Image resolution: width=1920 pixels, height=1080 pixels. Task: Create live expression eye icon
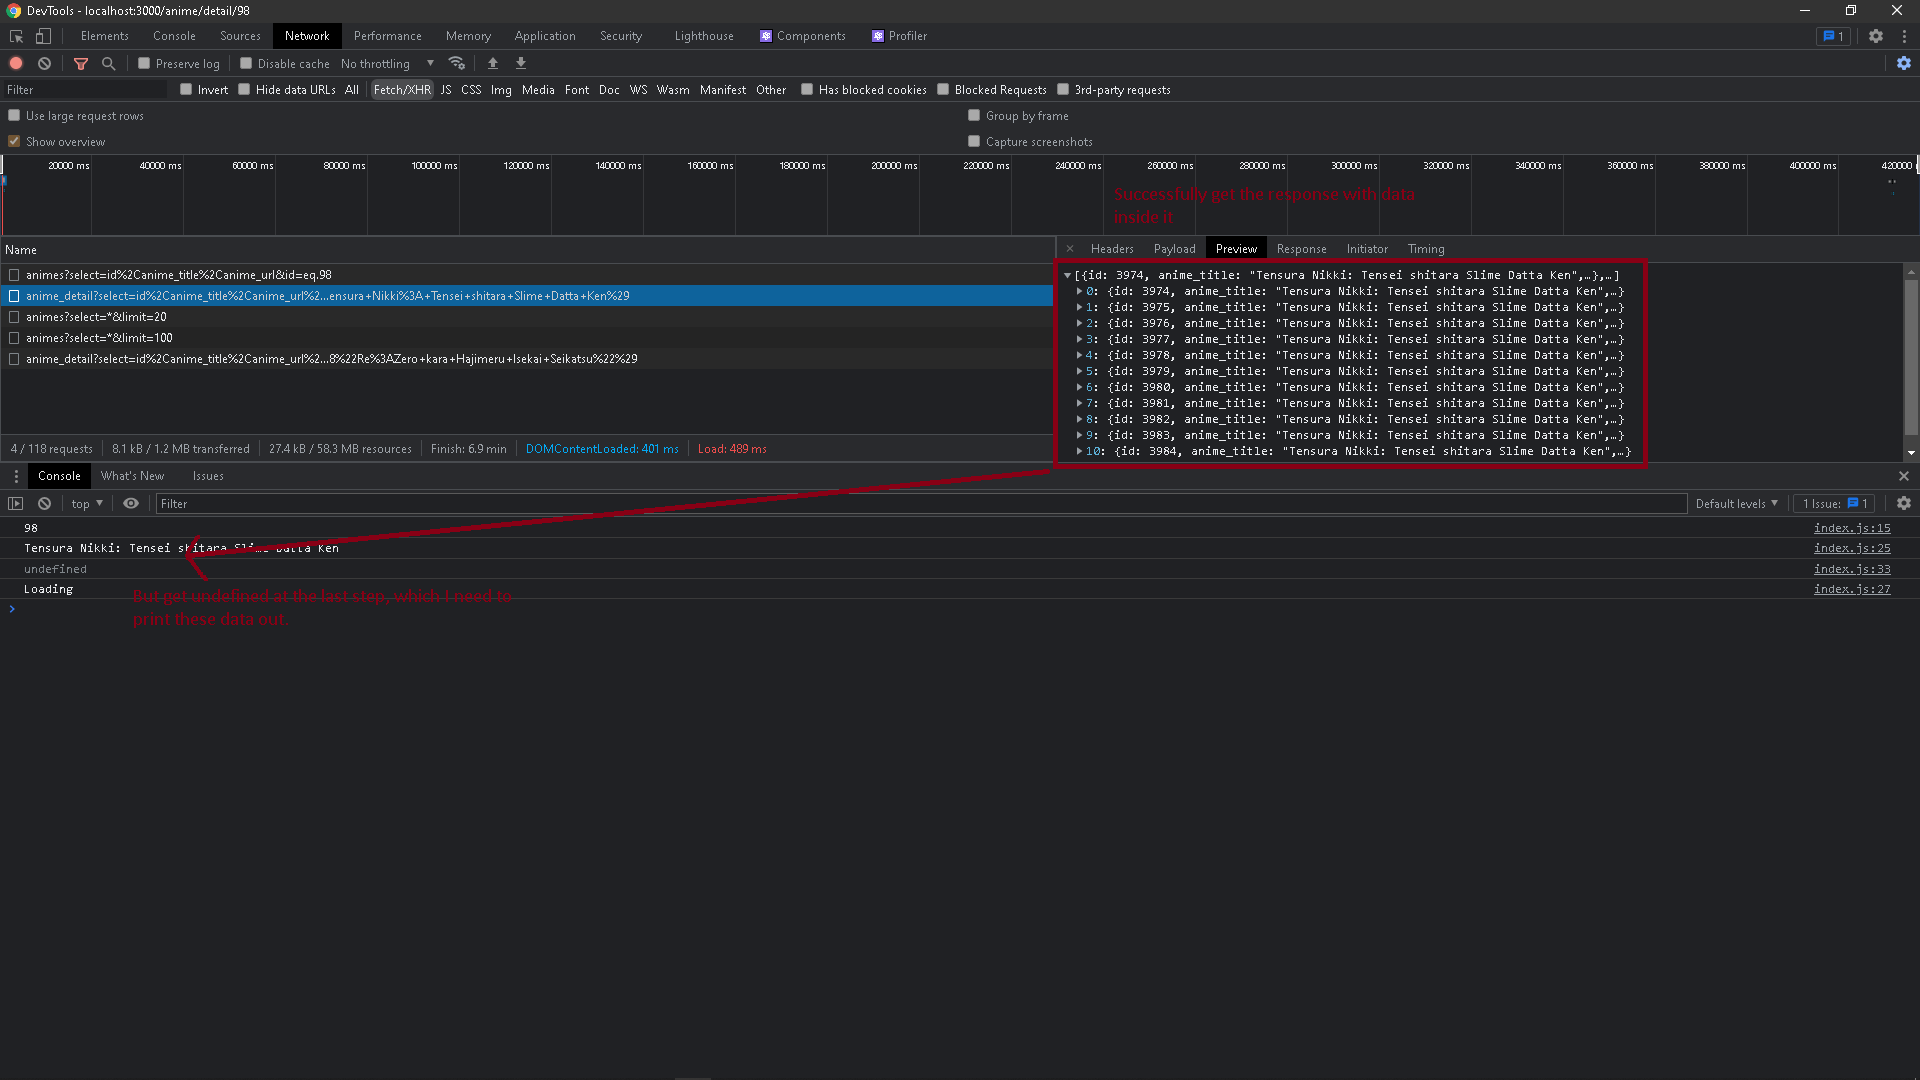coord(131,504)
